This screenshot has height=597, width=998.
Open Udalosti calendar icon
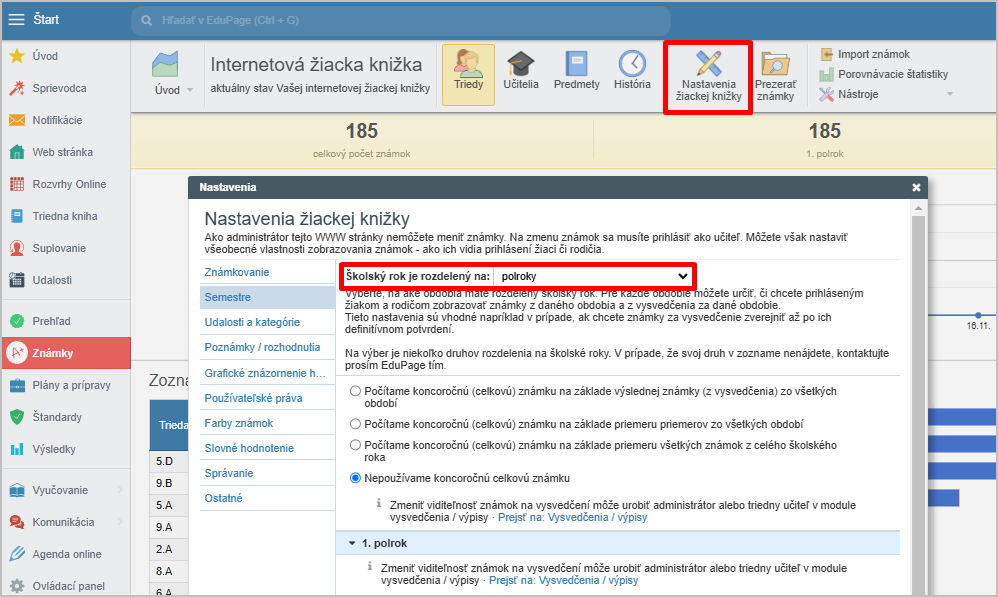coord(17,280)
